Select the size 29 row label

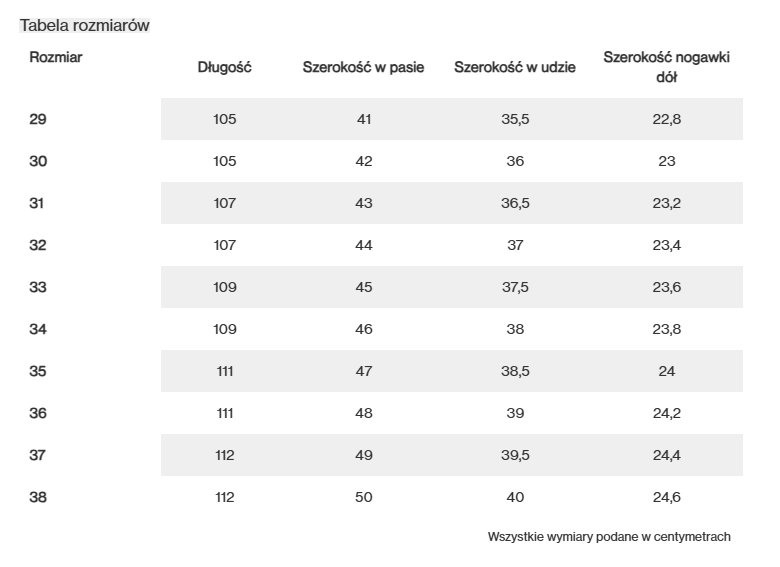point(38,119)
